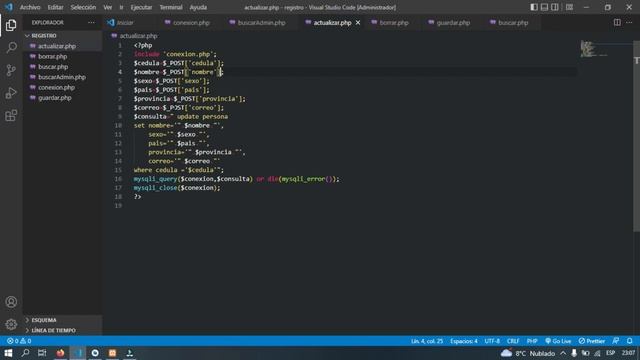Close the actualizar.php tab

tap(358, 22)
